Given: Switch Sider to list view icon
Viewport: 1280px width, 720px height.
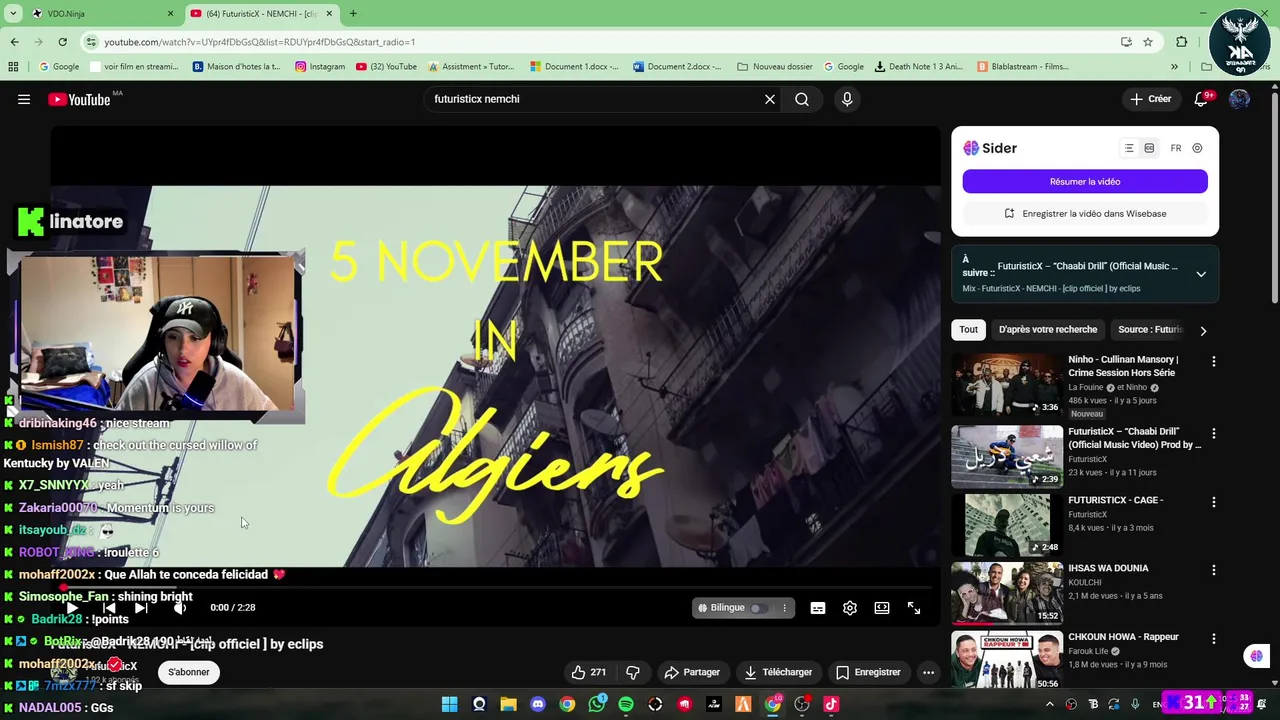Looking at the screenshot, I should pos(1129,148).
